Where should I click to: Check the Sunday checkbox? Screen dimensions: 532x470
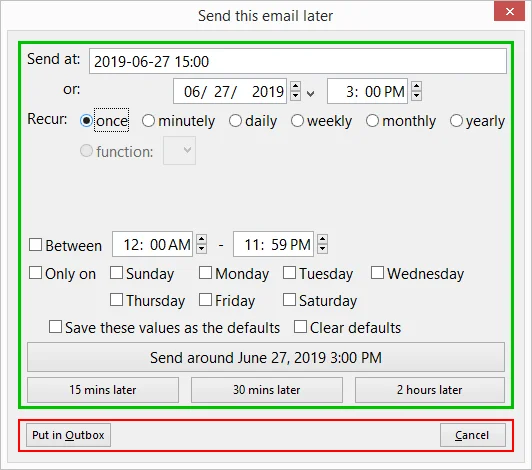click(116, 272)
